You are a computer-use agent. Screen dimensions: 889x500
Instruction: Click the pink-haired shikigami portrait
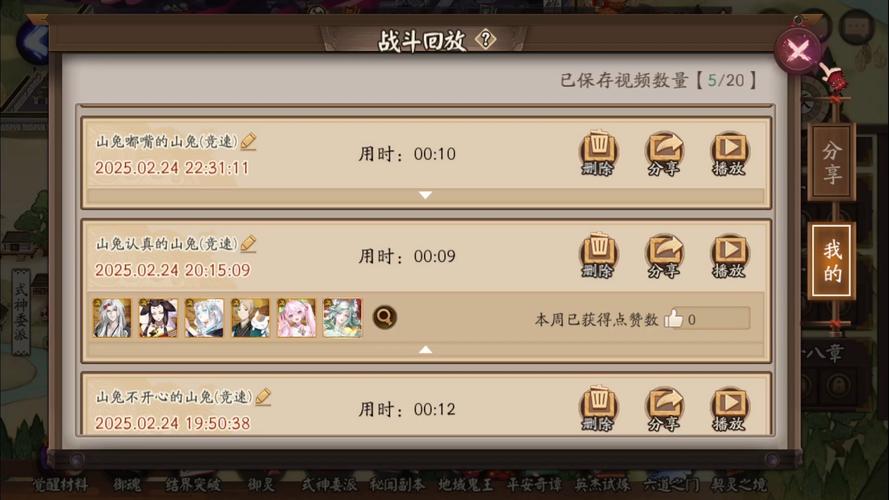click(x=297, y=318)
